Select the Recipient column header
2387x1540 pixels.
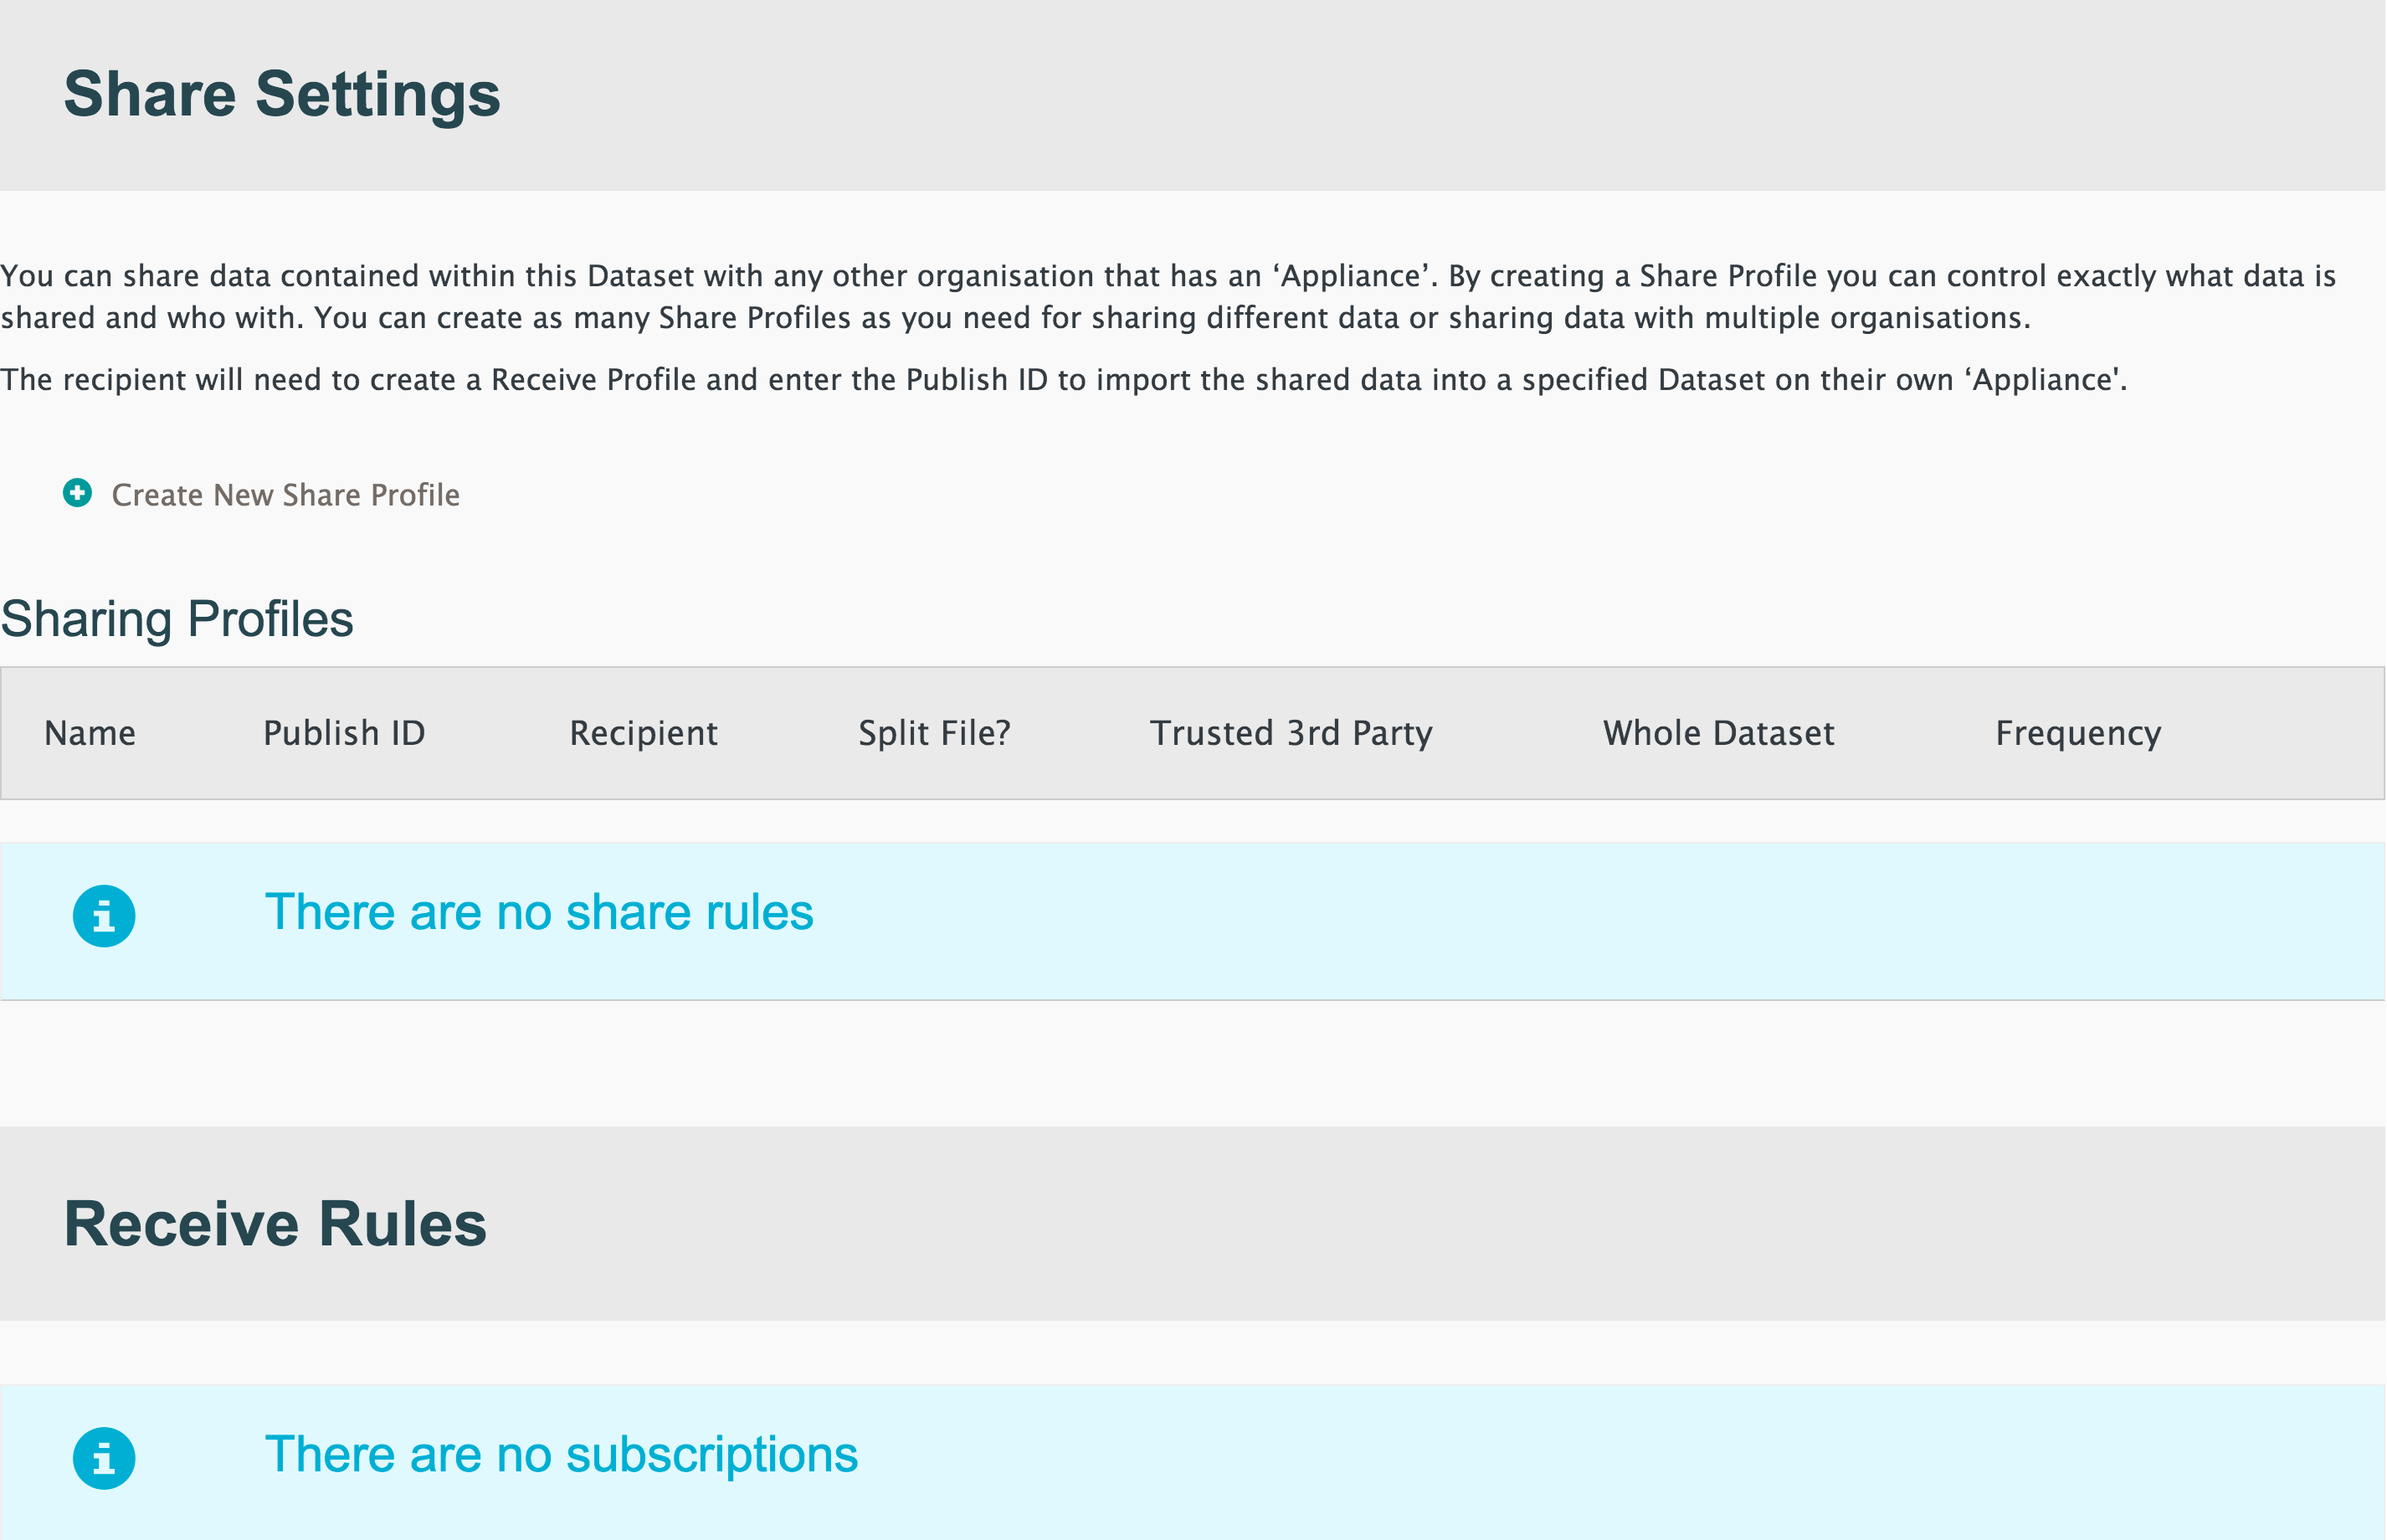coord(643,733)
